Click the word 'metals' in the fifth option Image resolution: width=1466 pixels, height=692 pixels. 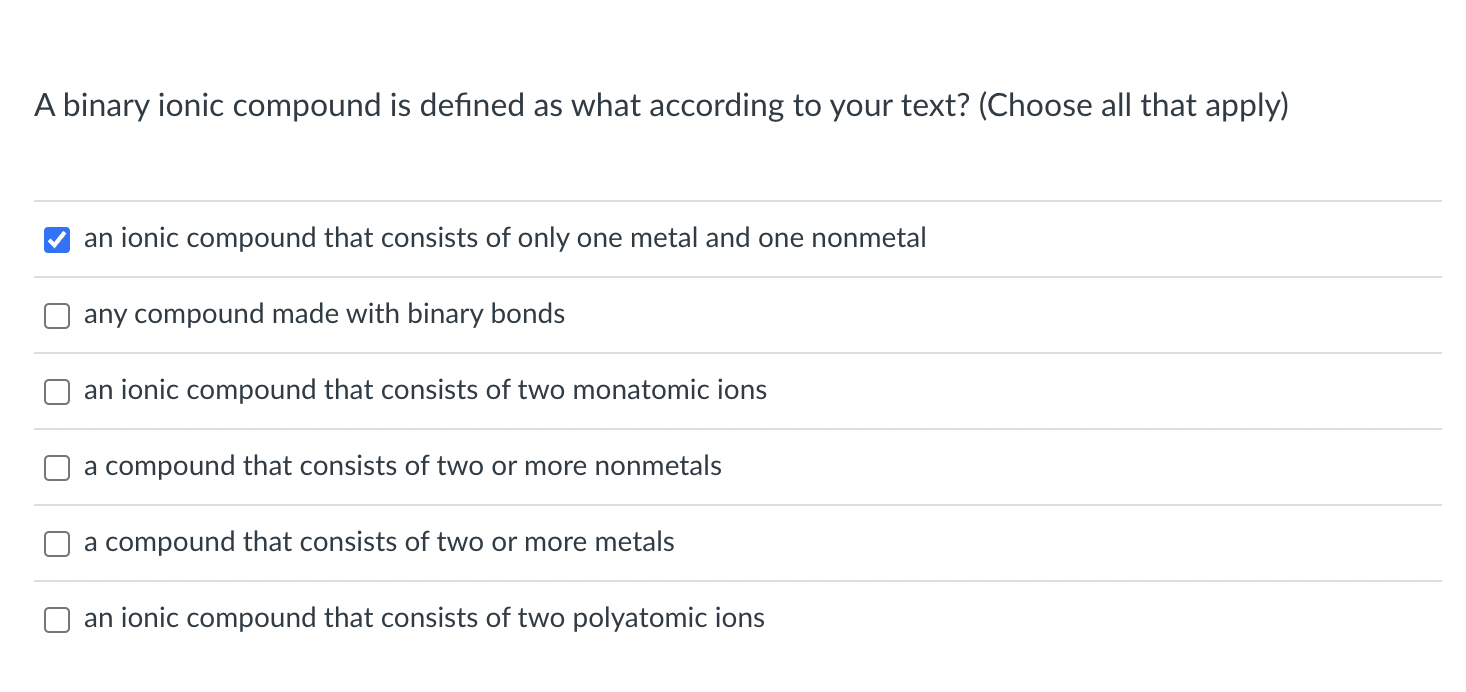[x=634, y=542]
